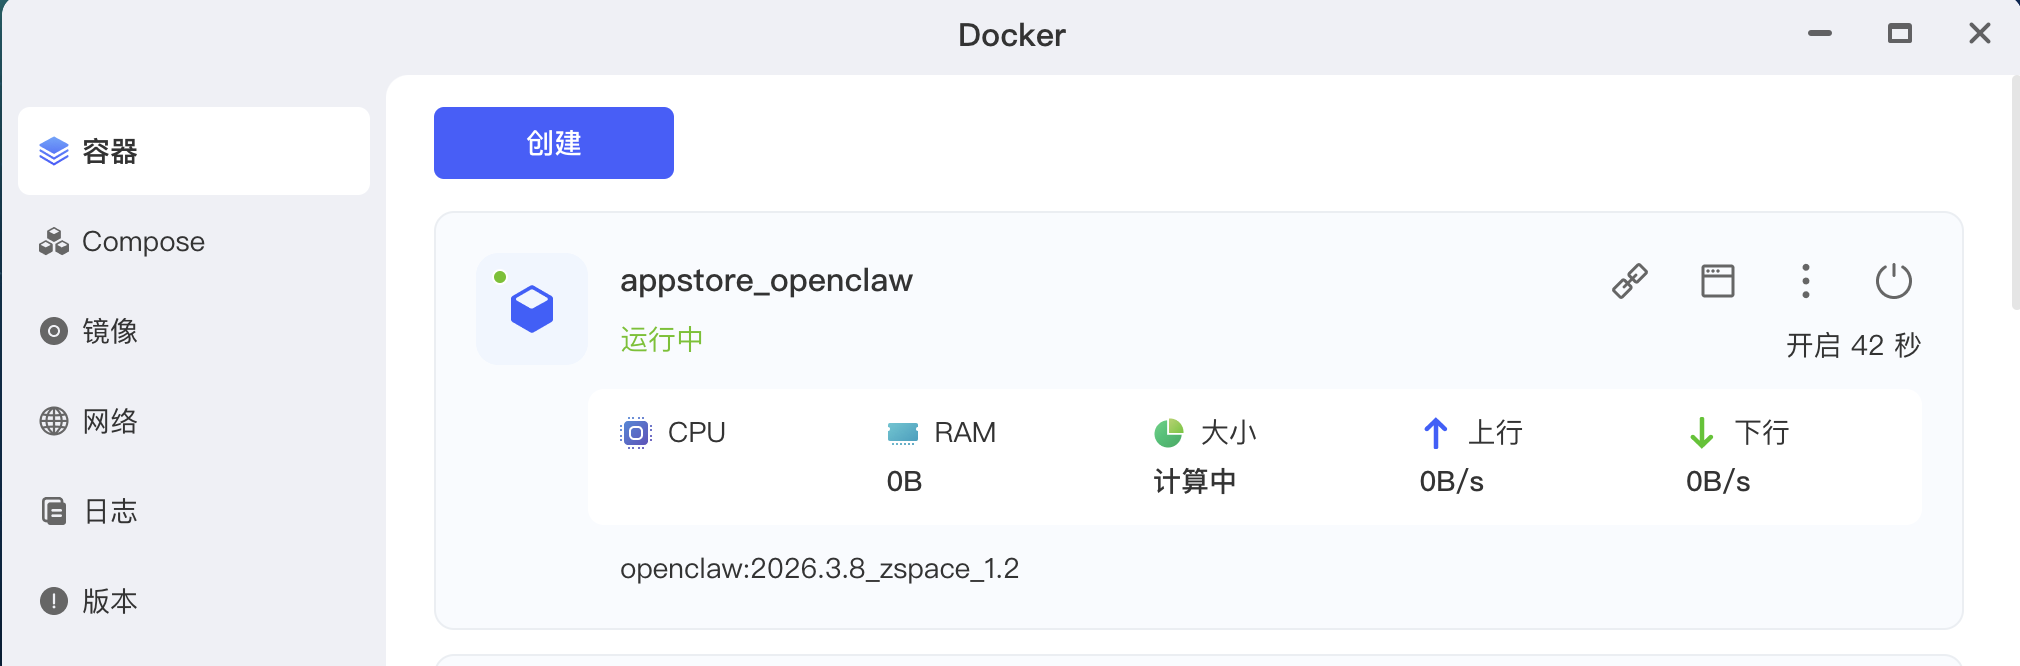Select the 容器 sidebar tab
Viewport: 2020px width, 666px height.
point(194,151)
